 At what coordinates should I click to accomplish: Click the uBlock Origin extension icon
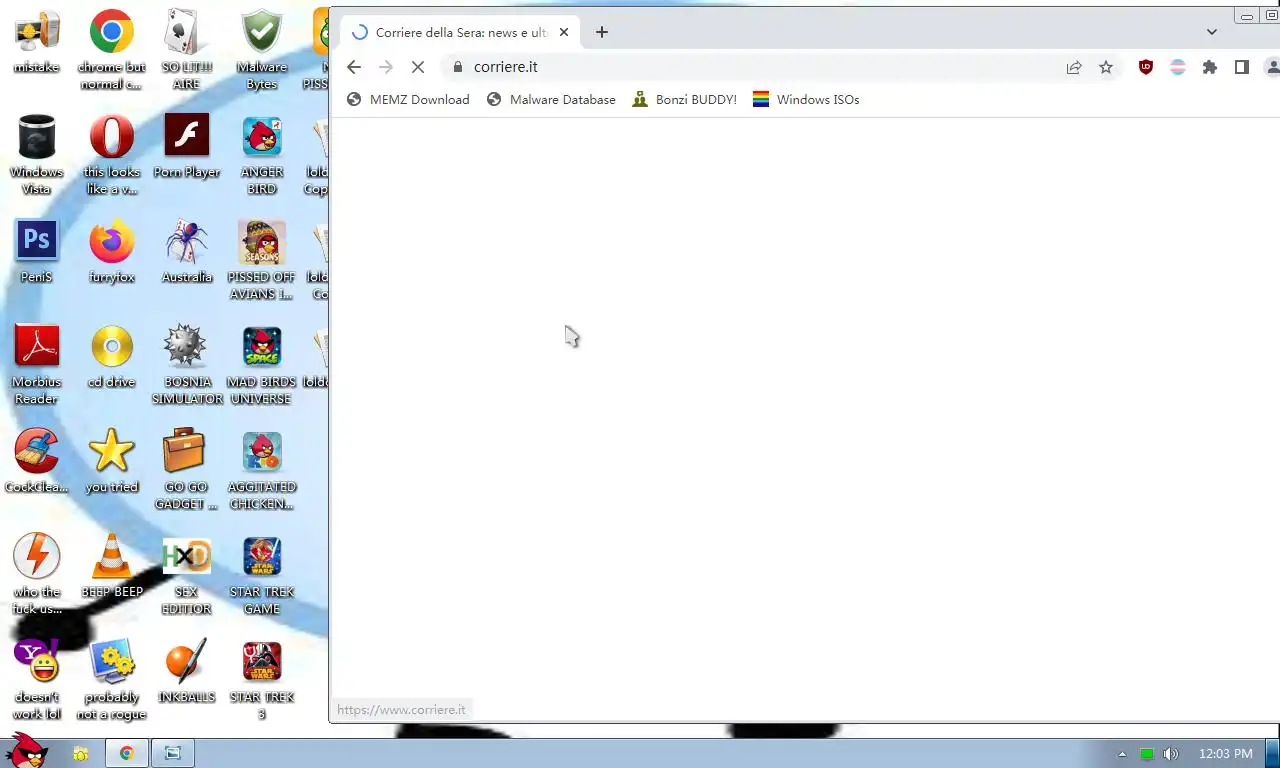click(1146, 67)
